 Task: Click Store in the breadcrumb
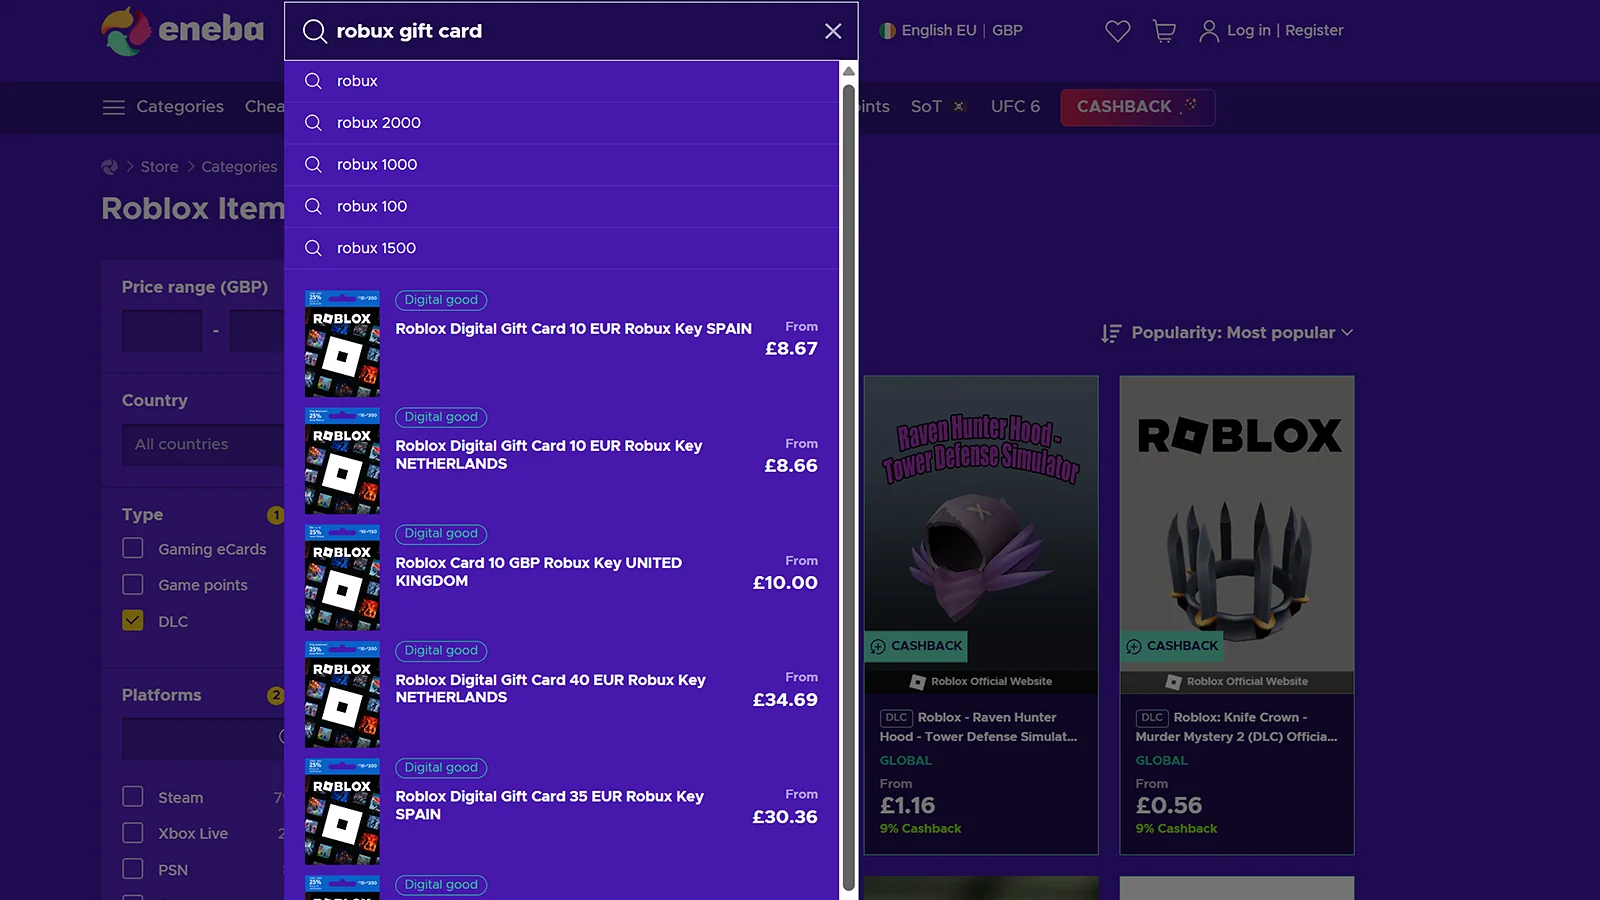pos(159,167)
